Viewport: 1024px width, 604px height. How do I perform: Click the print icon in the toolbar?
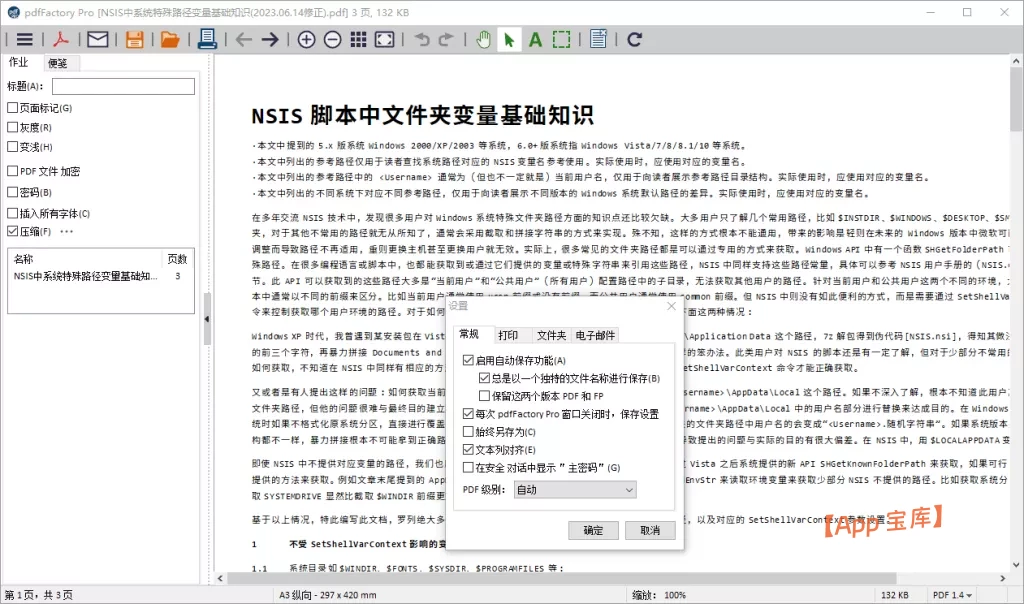[207, 40]
